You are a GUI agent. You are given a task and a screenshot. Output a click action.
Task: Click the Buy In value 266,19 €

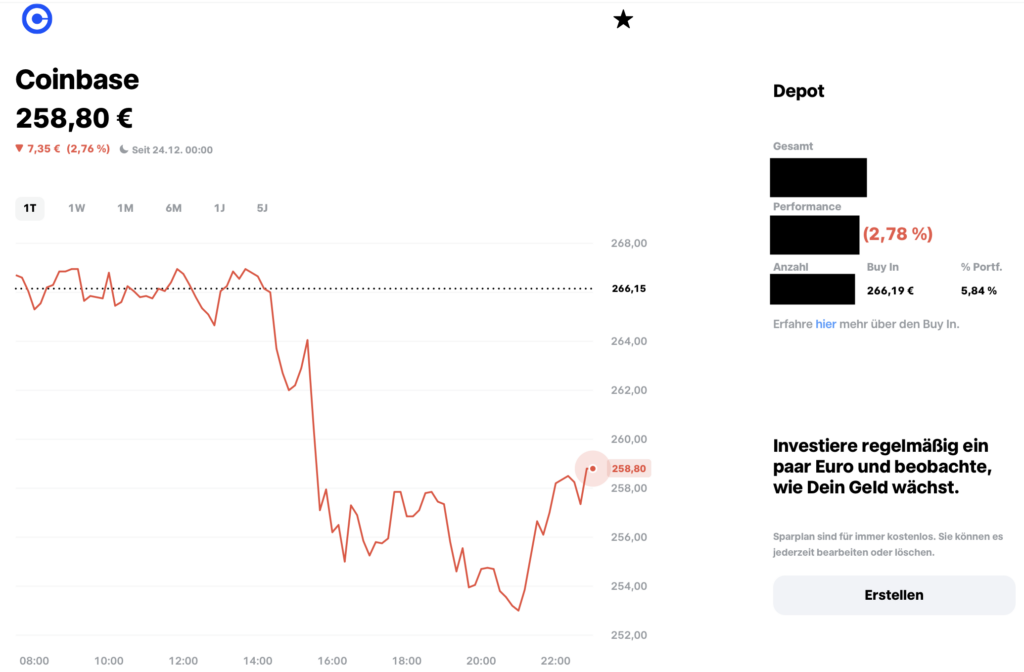tap(890, 291)
